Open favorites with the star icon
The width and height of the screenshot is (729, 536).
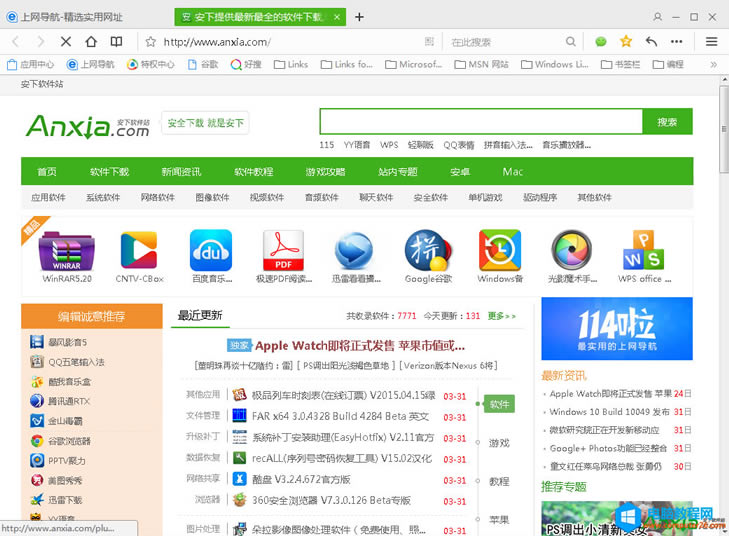click(626, 42)
